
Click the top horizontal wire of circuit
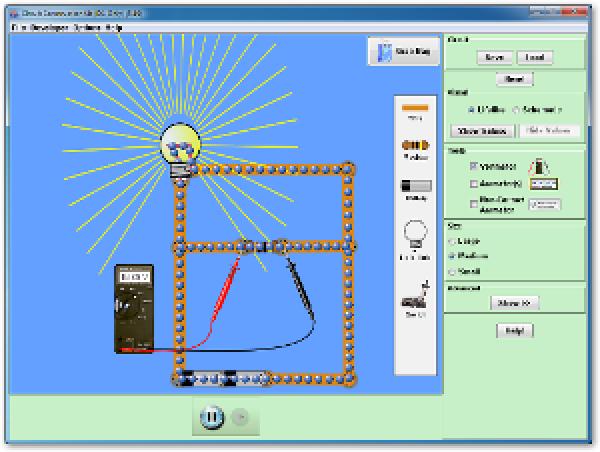[271, 169]
